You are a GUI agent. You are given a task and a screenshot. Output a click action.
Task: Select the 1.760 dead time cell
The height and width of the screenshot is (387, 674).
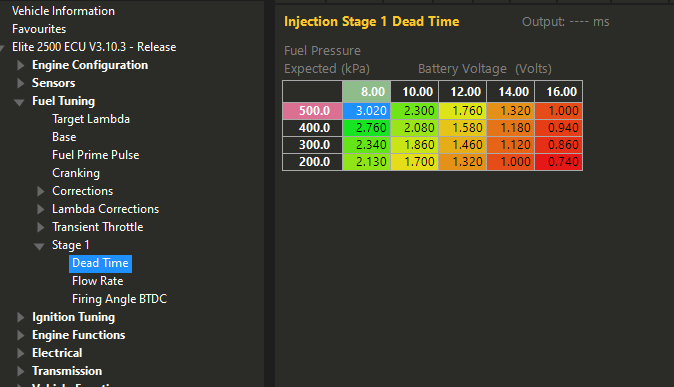[x=463, y=111]
